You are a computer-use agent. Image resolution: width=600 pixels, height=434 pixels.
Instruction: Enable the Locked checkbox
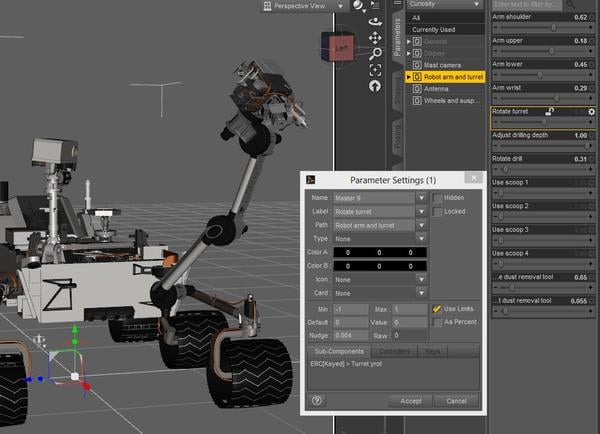(x=437, y=212)
